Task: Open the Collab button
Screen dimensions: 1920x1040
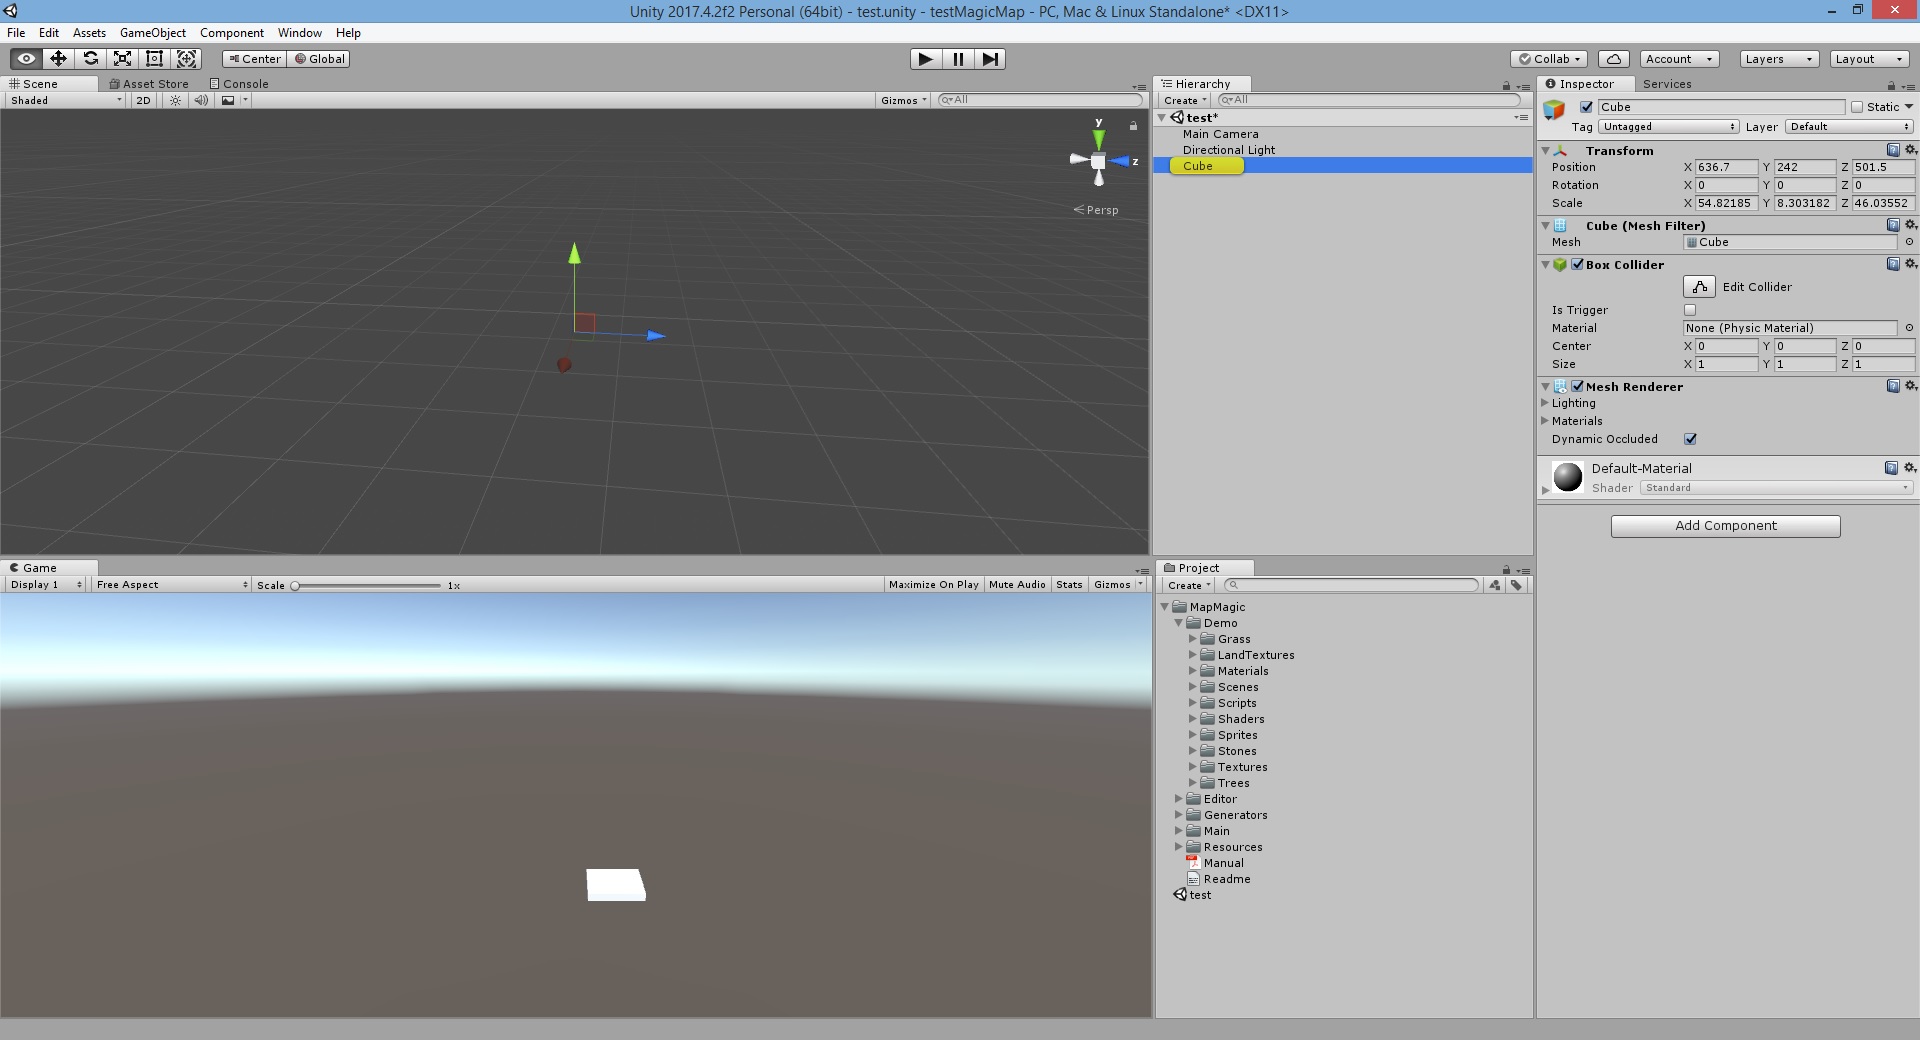Action: tap(1549, 59)
